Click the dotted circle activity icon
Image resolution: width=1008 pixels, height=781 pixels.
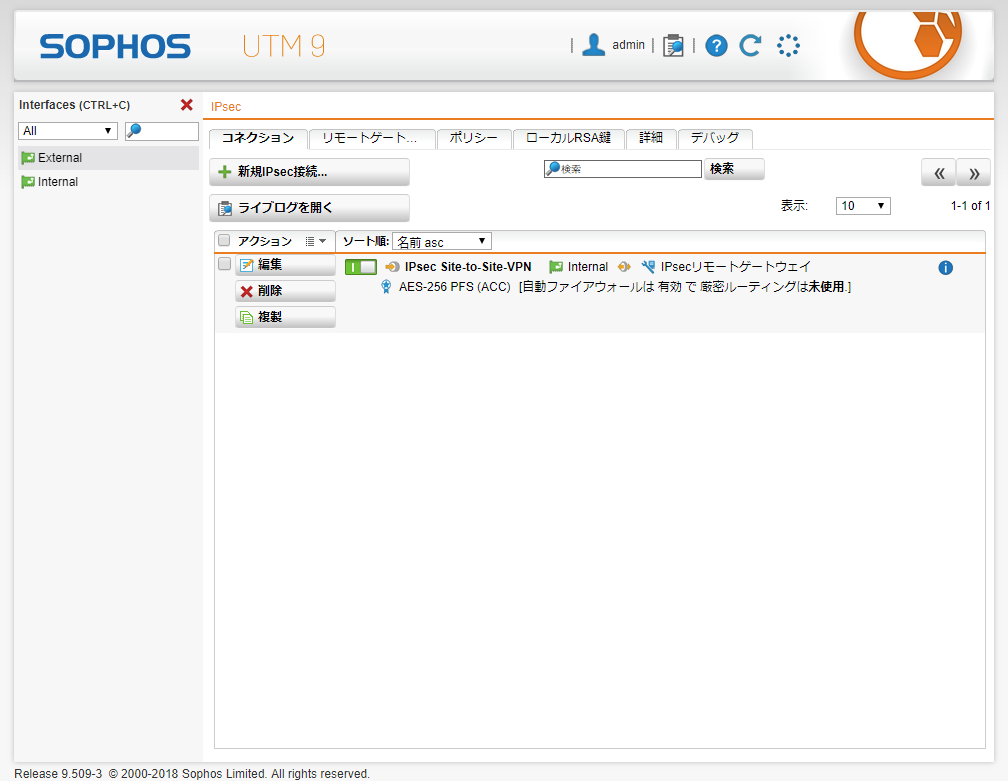click(x=788, y=45)
